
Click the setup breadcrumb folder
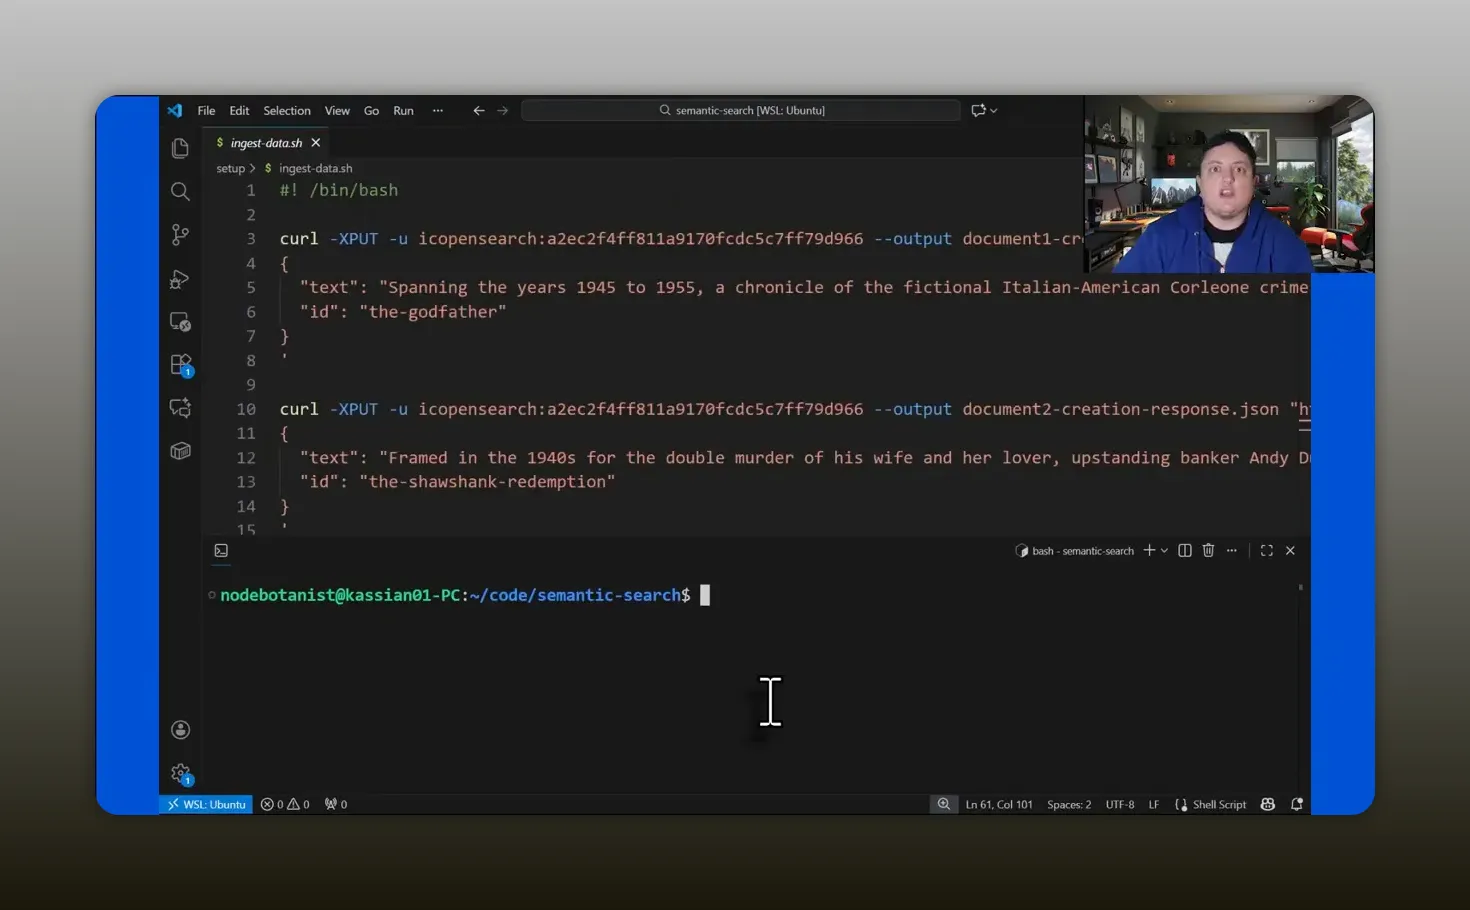click(230, 169)
